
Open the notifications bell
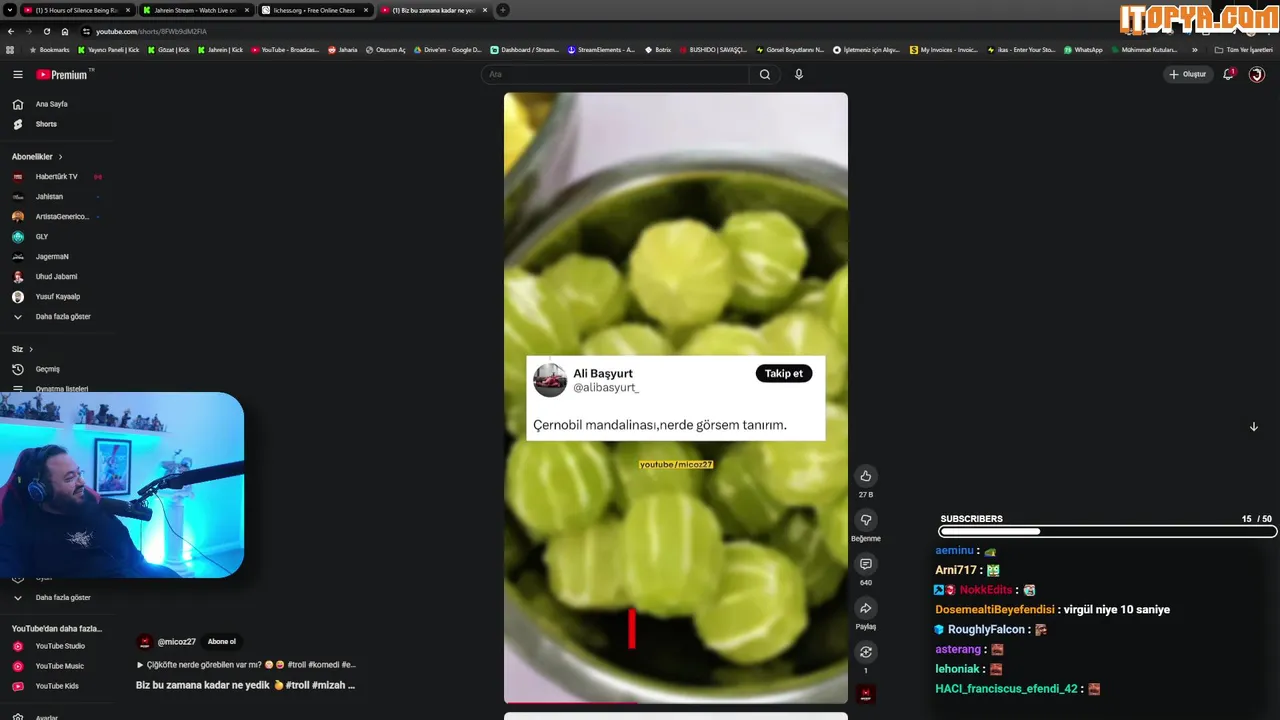1228,74
